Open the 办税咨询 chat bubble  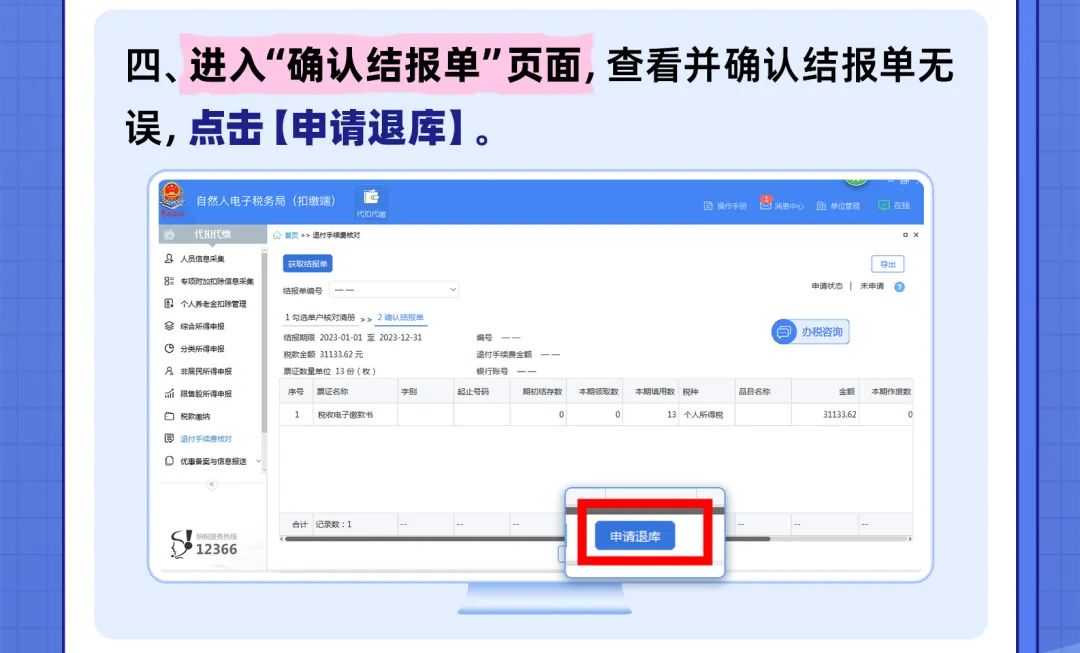[810, 332]
